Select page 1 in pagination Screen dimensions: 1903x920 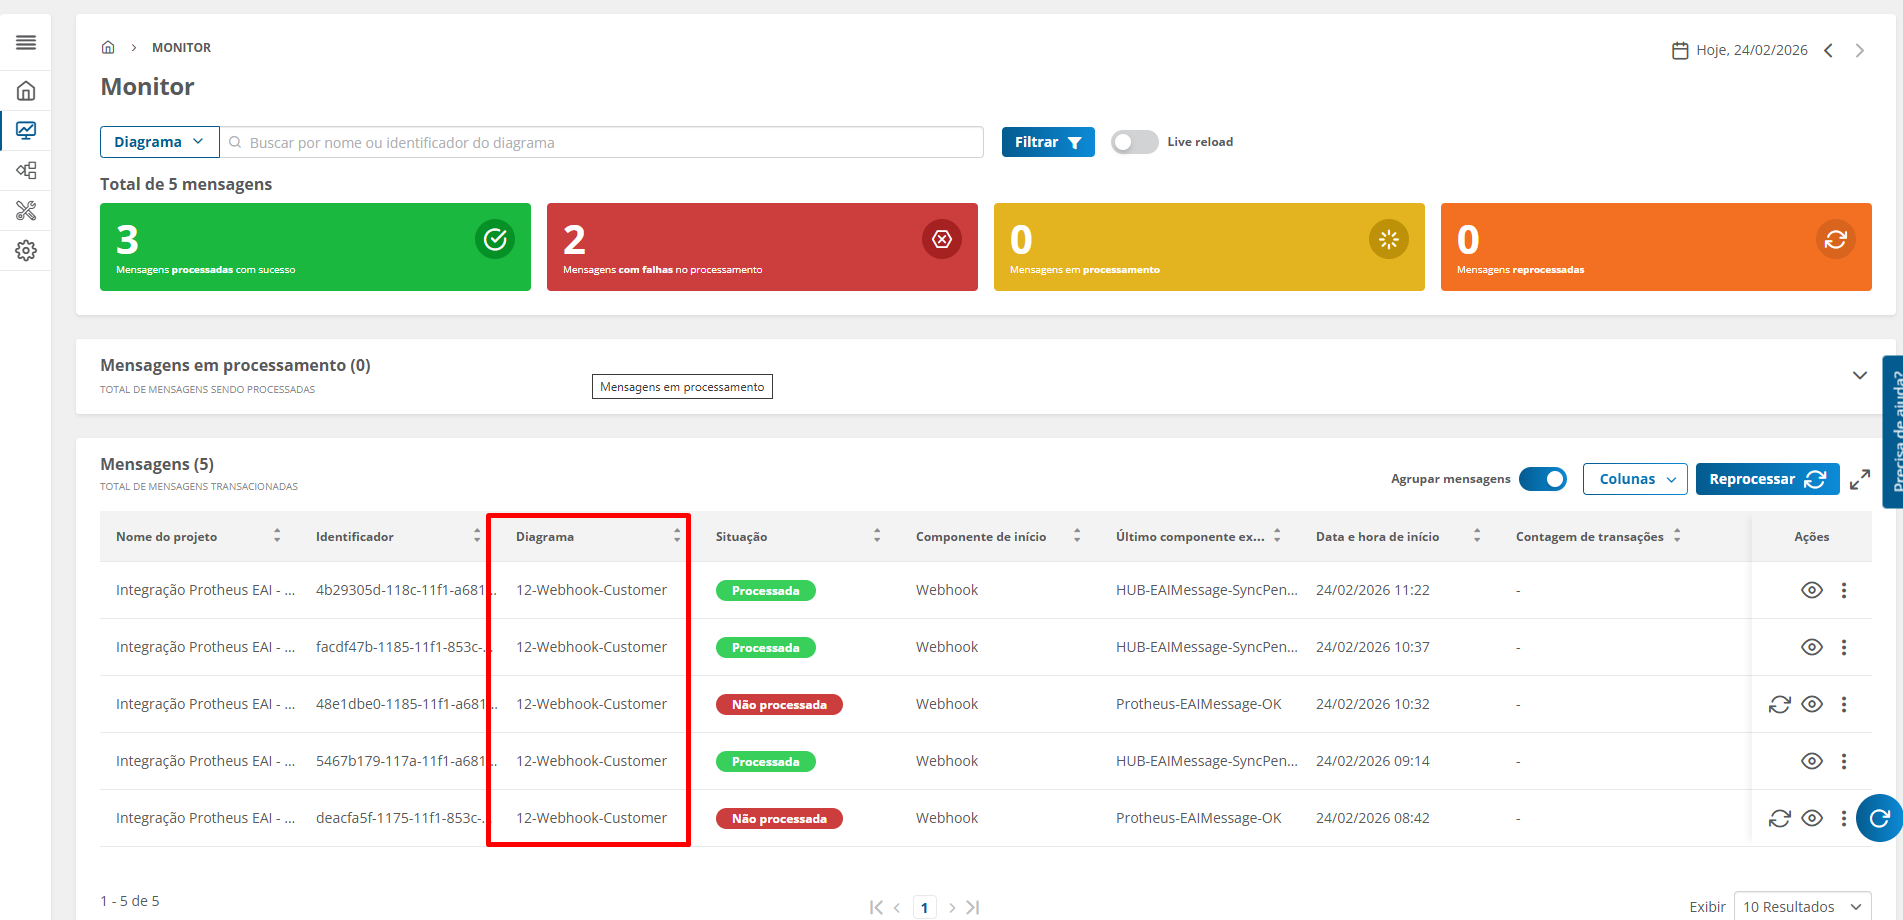(924, 908)
